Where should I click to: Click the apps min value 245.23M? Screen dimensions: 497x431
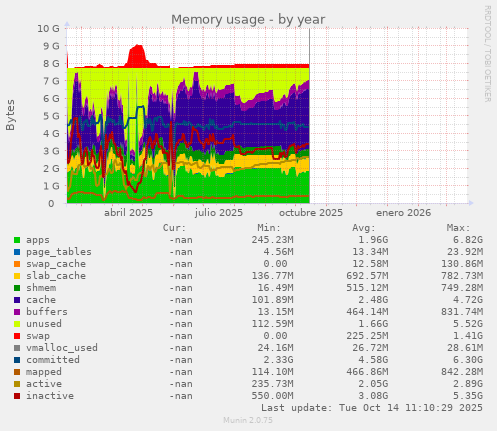[x=272, y=240]
